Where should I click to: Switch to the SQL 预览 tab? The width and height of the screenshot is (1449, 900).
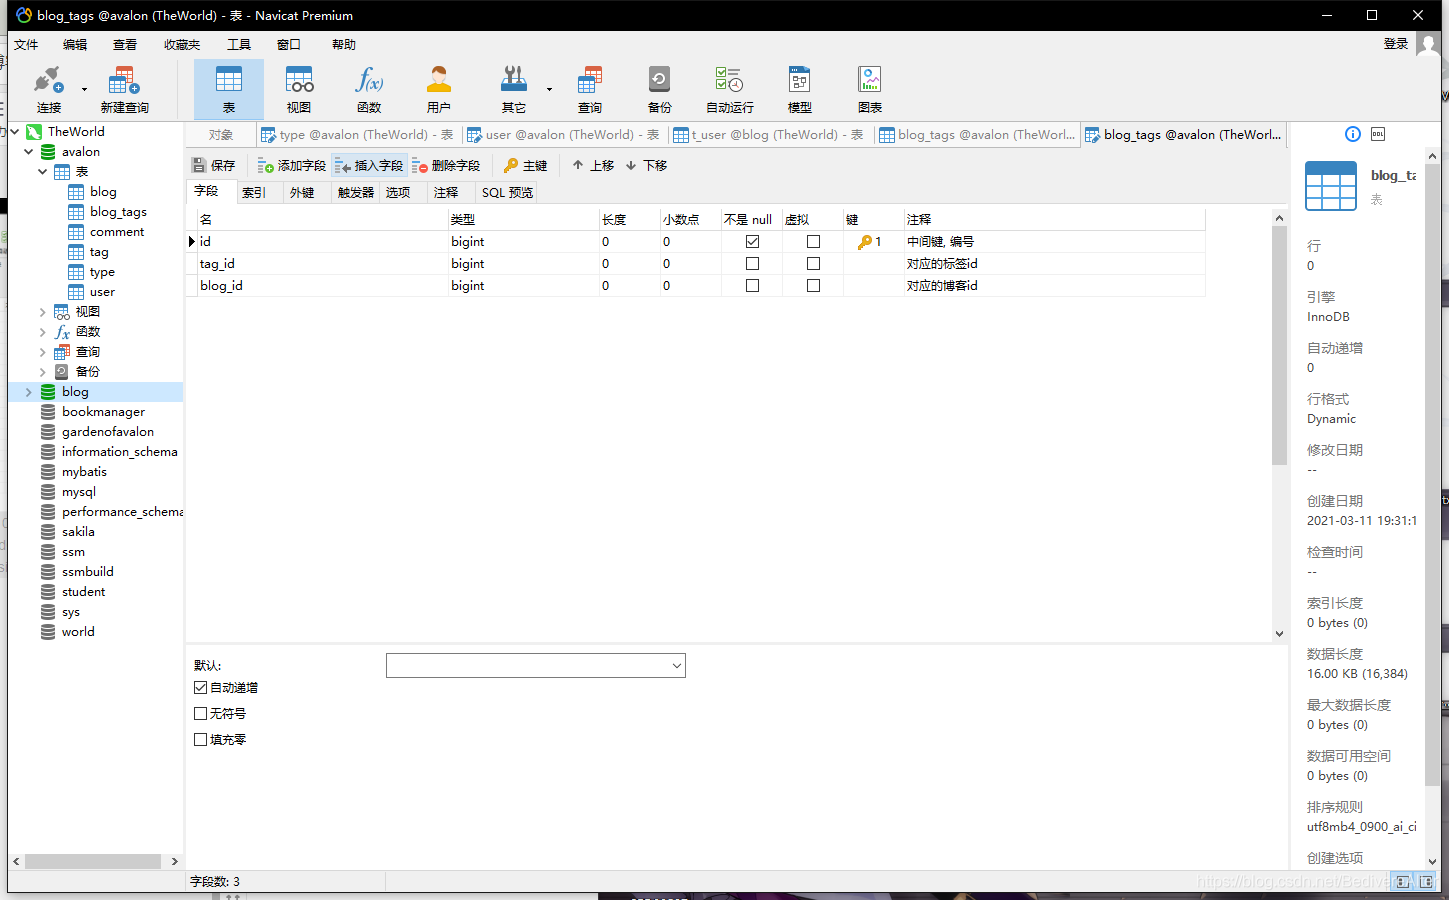click(x=507, y=192)
